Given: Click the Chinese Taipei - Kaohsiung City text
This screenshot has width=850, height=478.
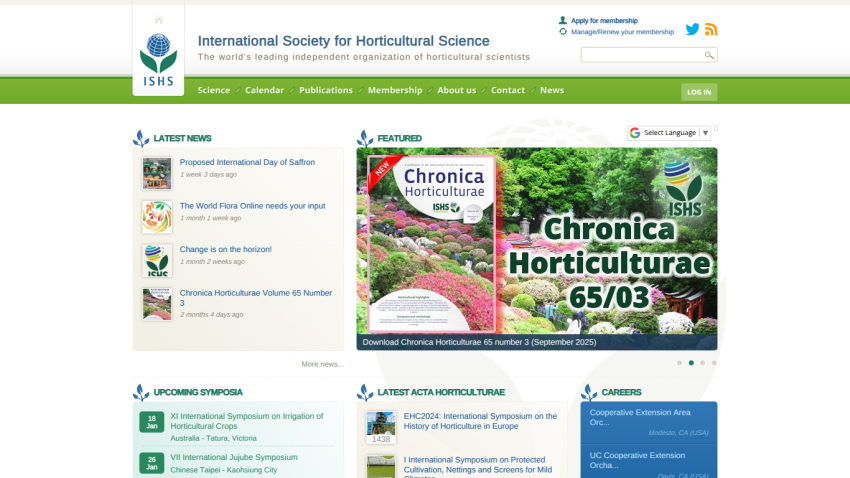Looking at the screenshot, I should (223, 470).
